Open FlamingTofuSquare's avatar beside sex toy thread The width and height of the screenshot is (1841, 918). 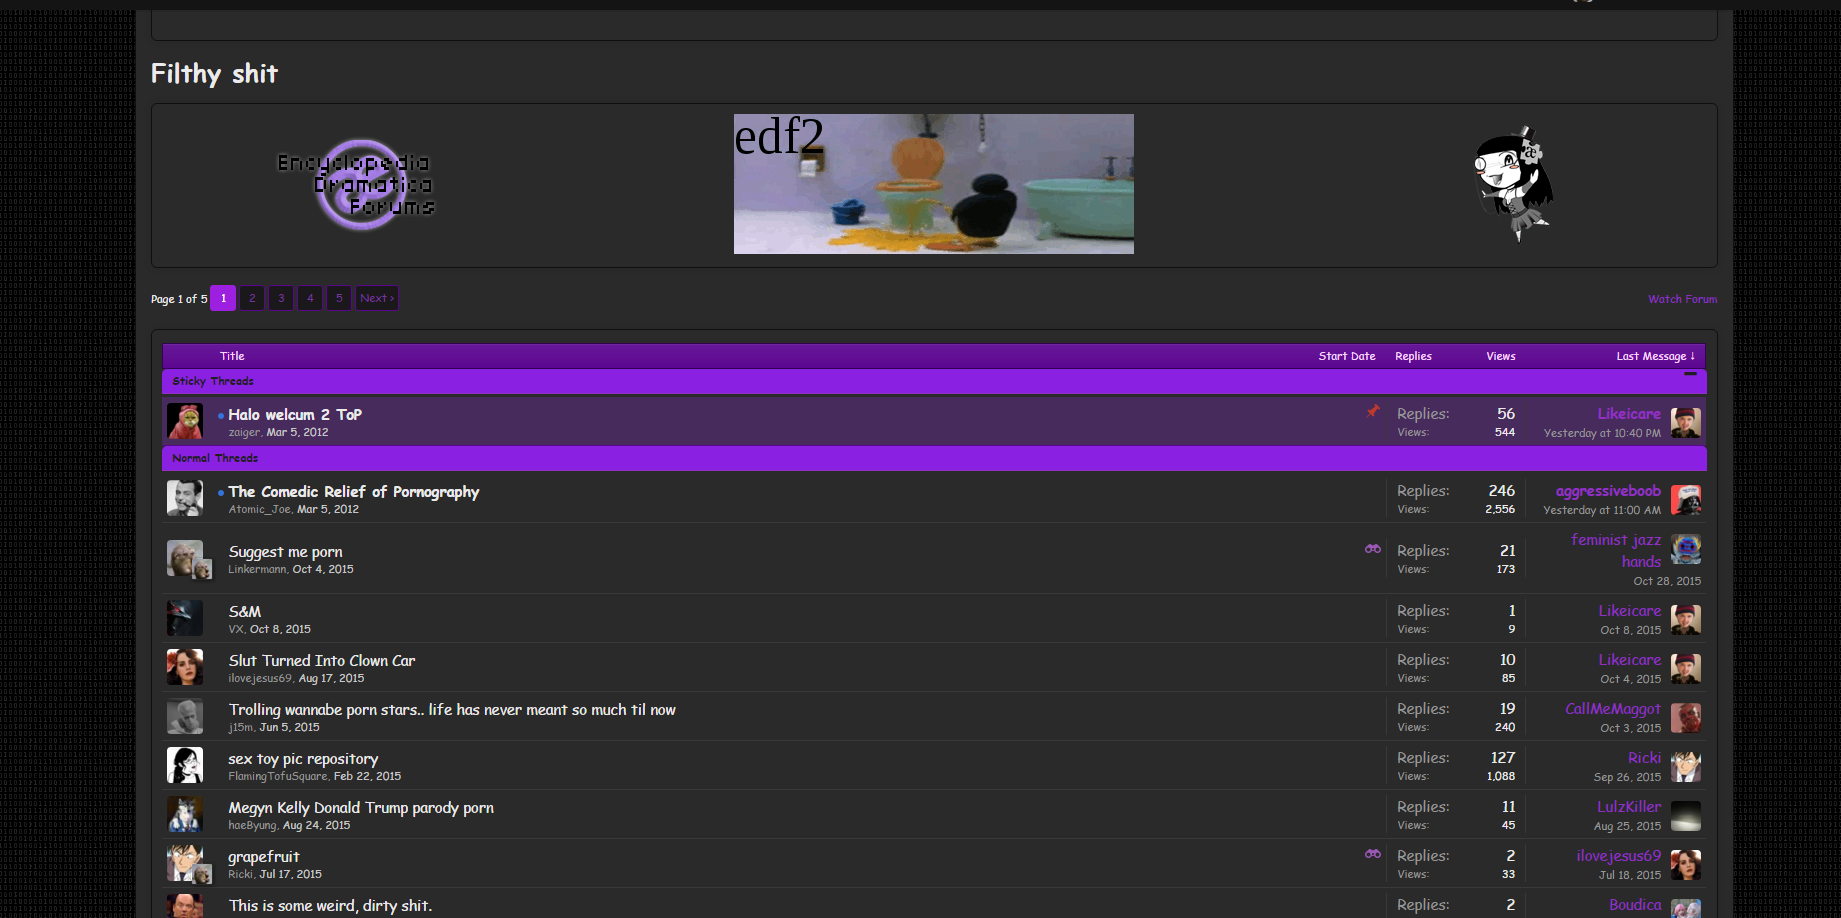(185, 765)
